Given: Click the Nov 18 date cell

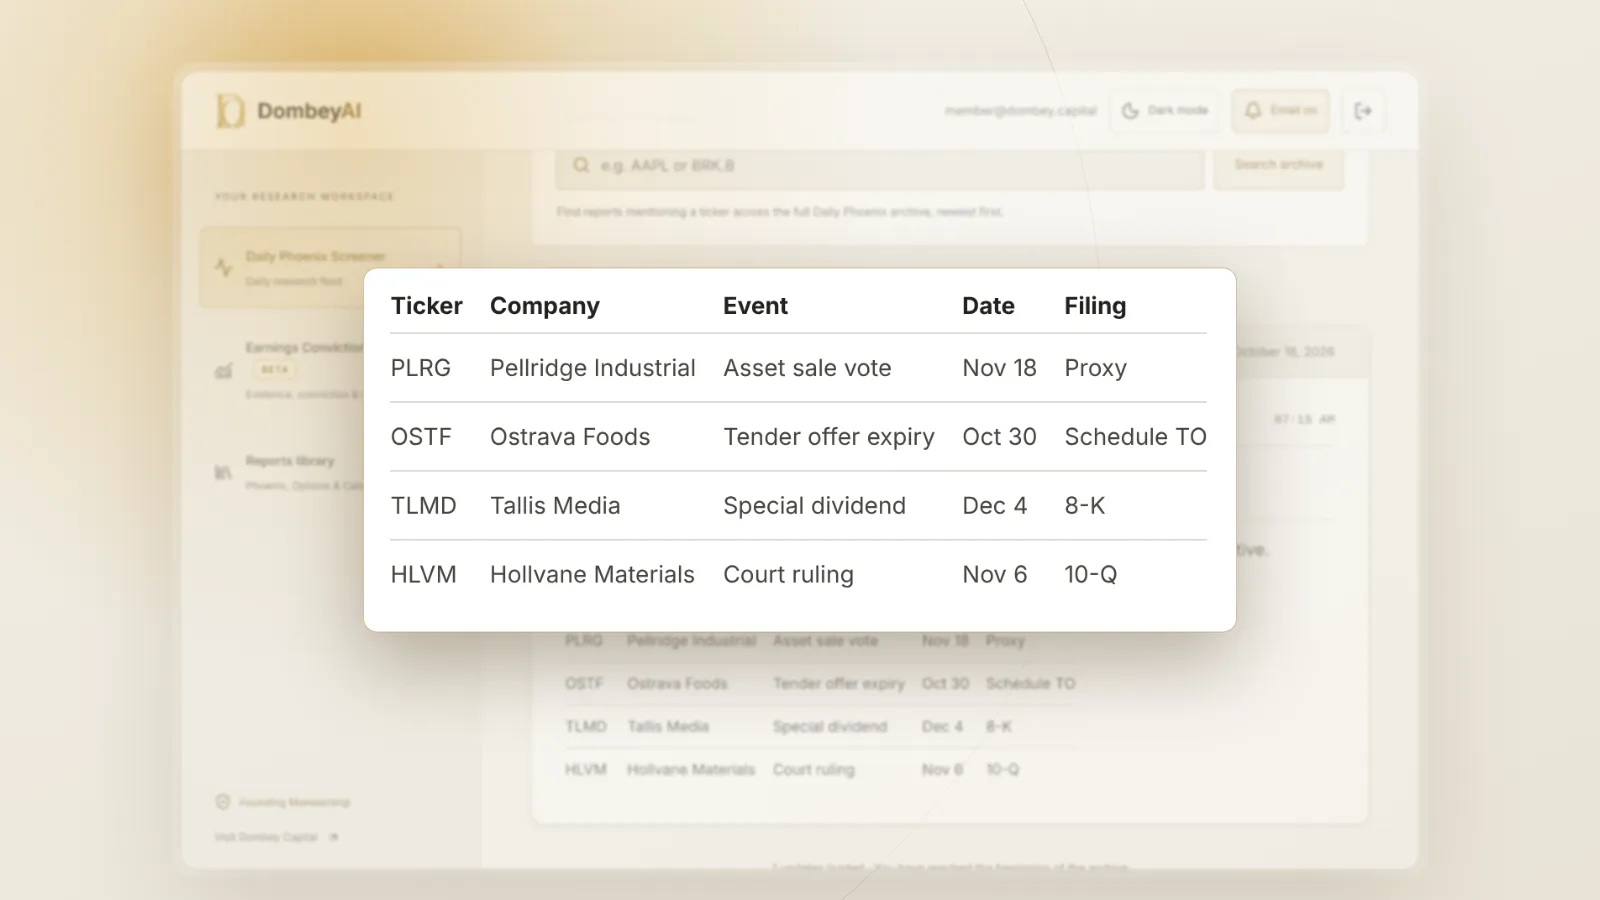Looking at the screenshot, I should [1000, 368].
